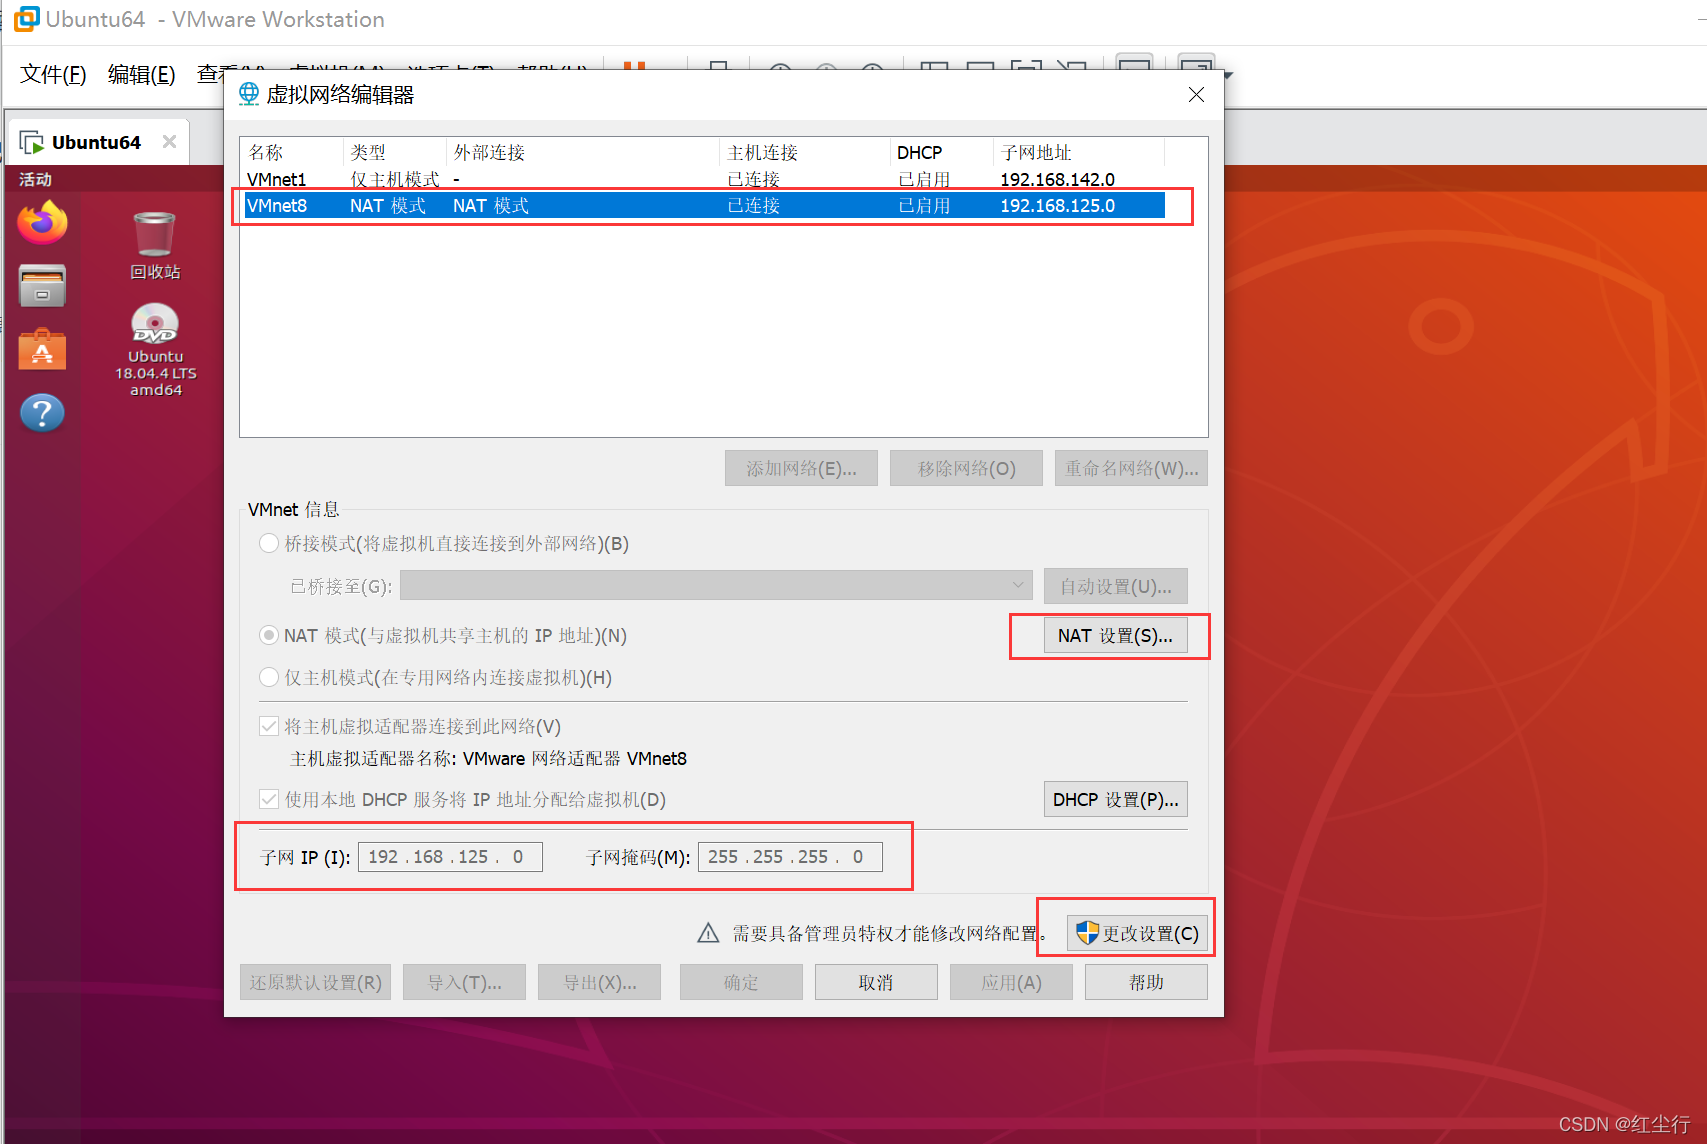Click the 帮助 button
Viewport: 1707px width, 1144px height.
(1146, 982)
